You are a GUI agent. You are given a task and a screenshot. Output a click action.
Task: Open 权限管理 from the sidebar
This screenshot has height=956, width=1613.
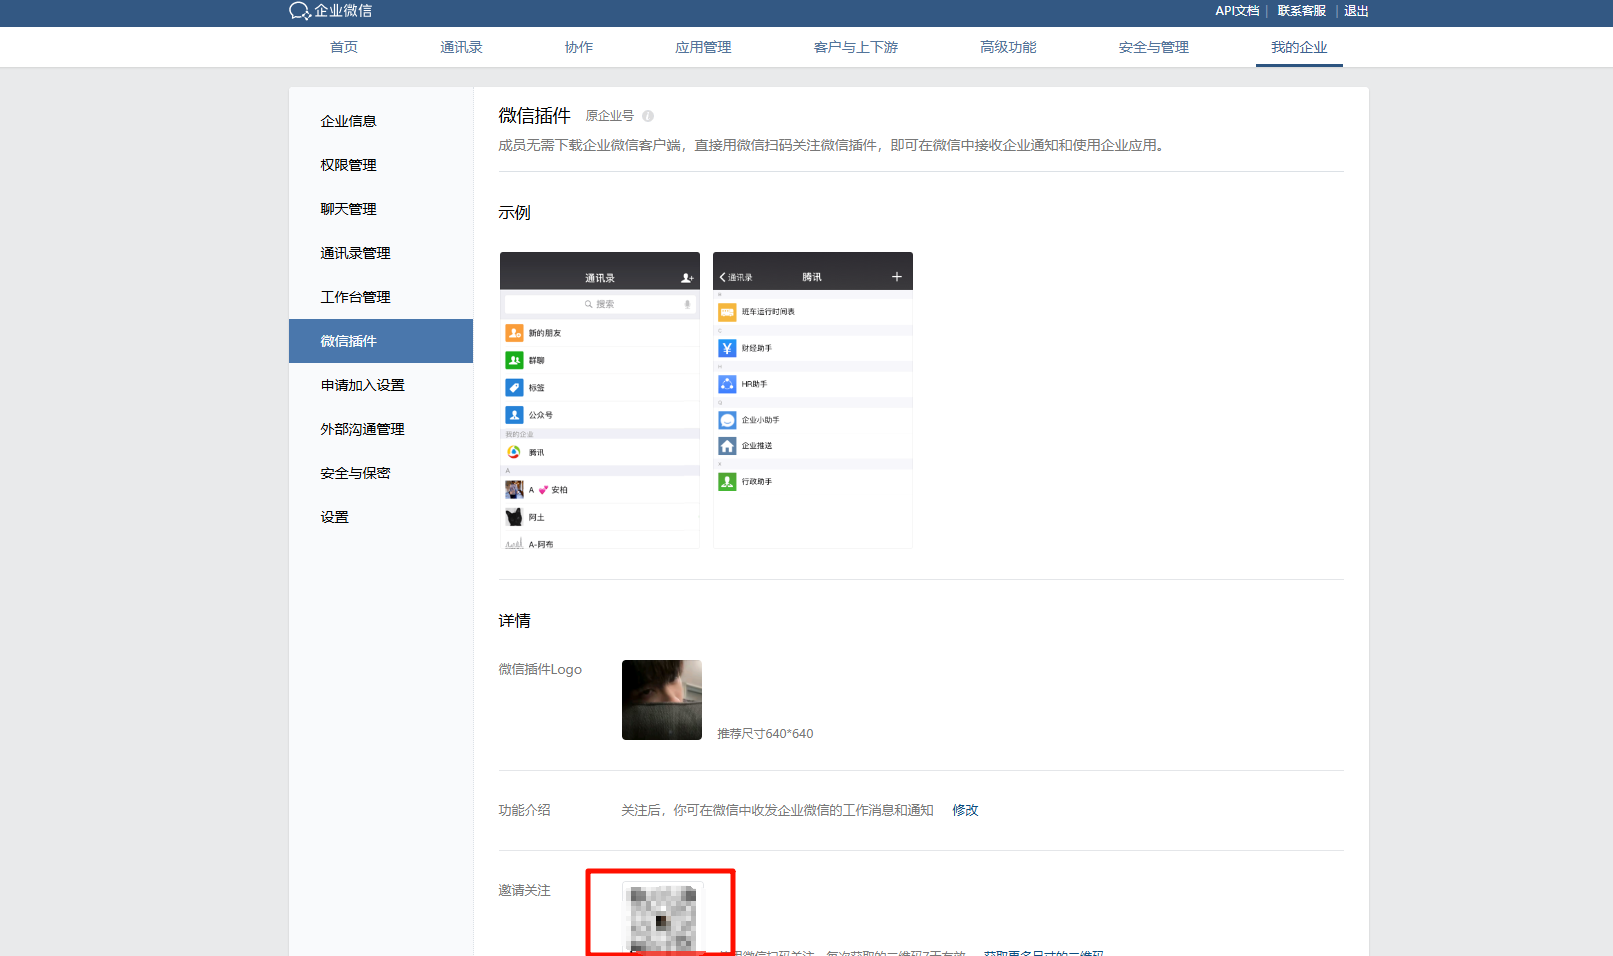(348, 165)
